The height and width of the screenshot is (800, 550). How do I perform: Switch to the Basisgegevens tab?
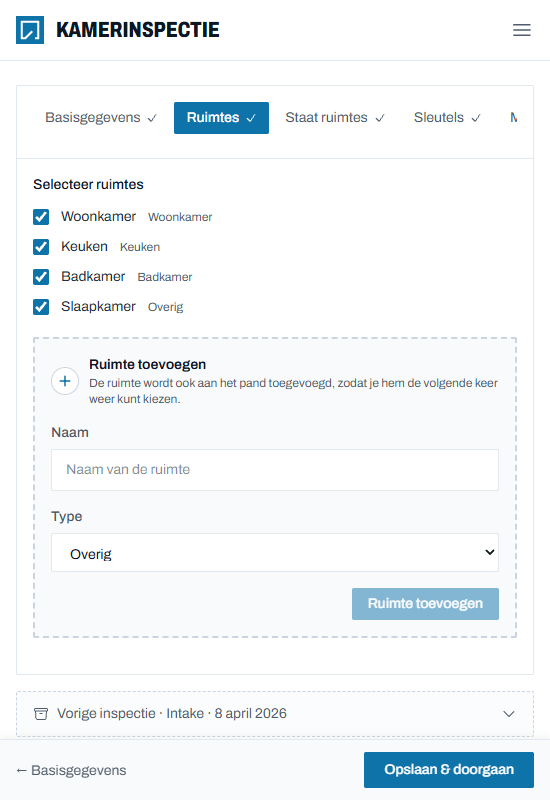[101, 118]
